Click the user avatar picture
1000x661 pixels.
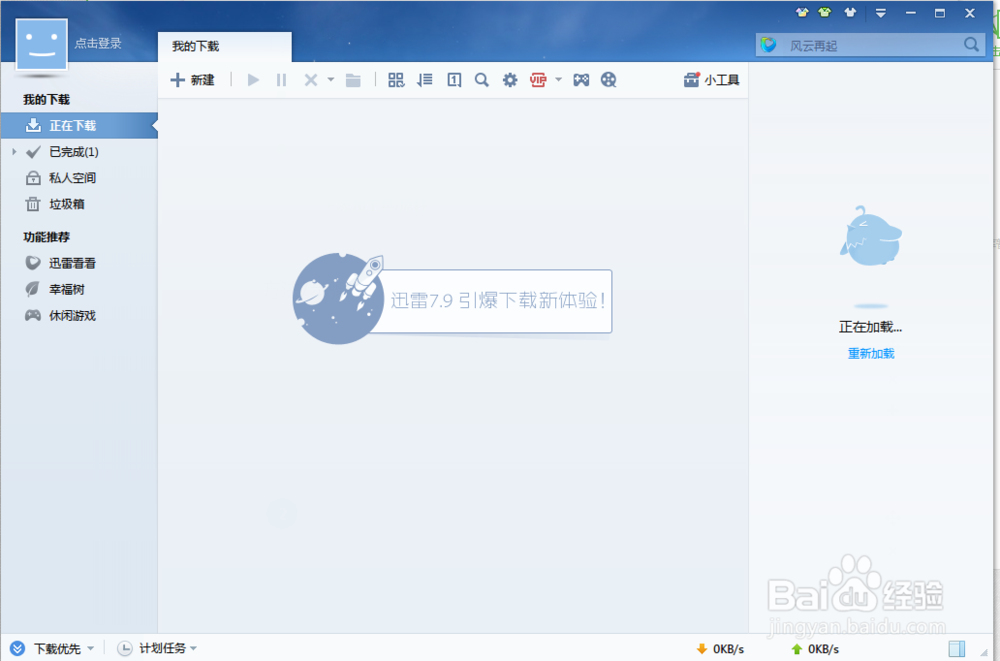tap(41, 44)
